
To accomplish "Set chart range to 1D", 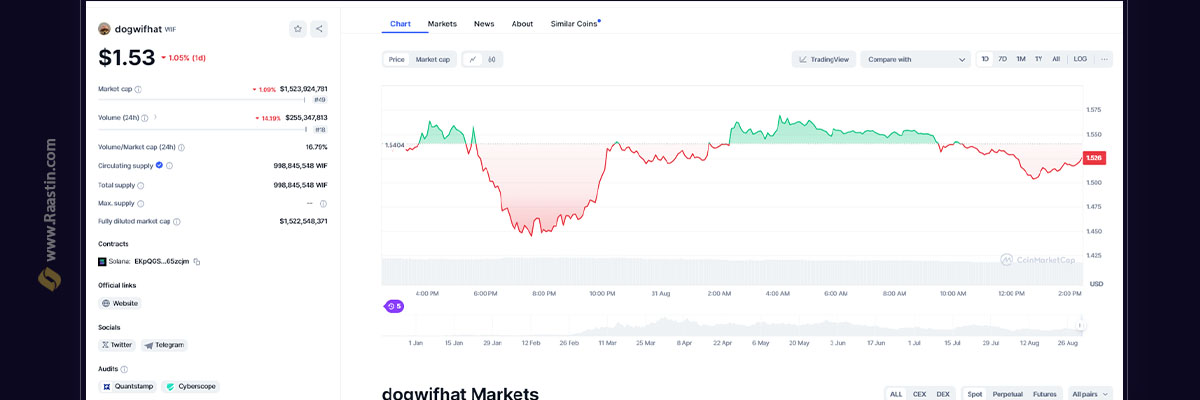I will pos(985,59).
